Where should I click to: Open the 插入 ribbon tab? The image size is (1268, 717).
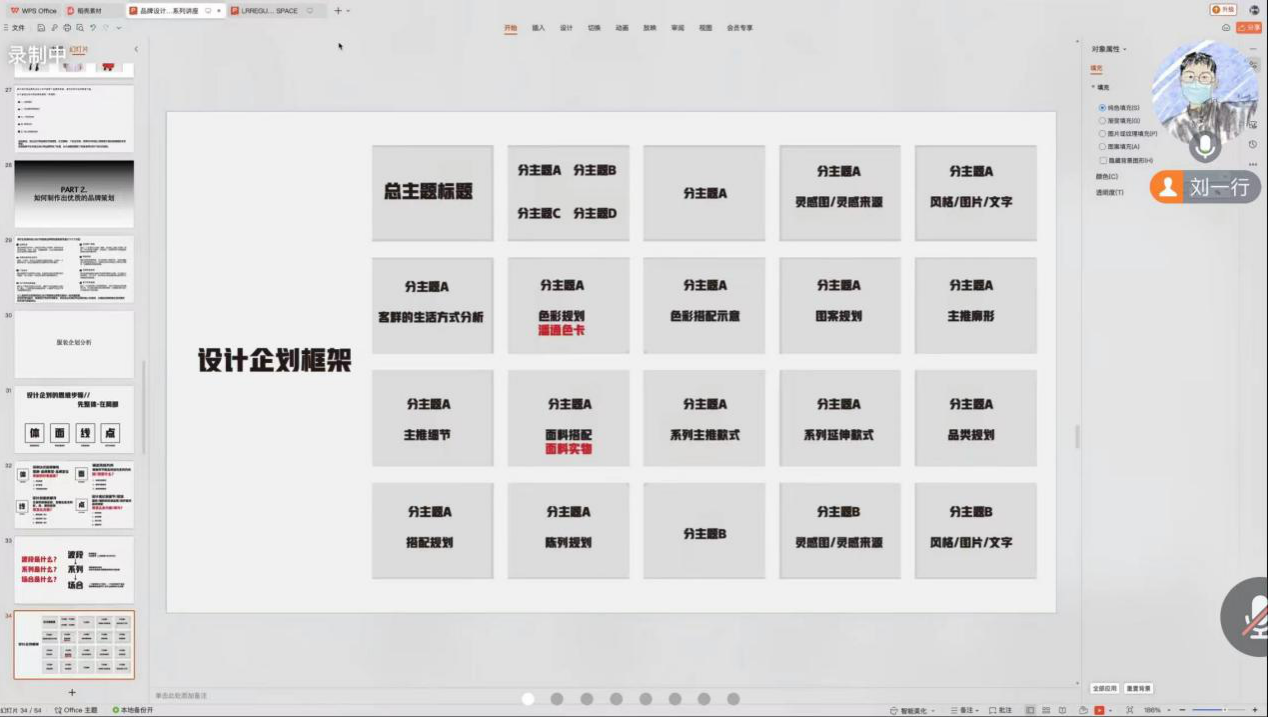(538, 28)
